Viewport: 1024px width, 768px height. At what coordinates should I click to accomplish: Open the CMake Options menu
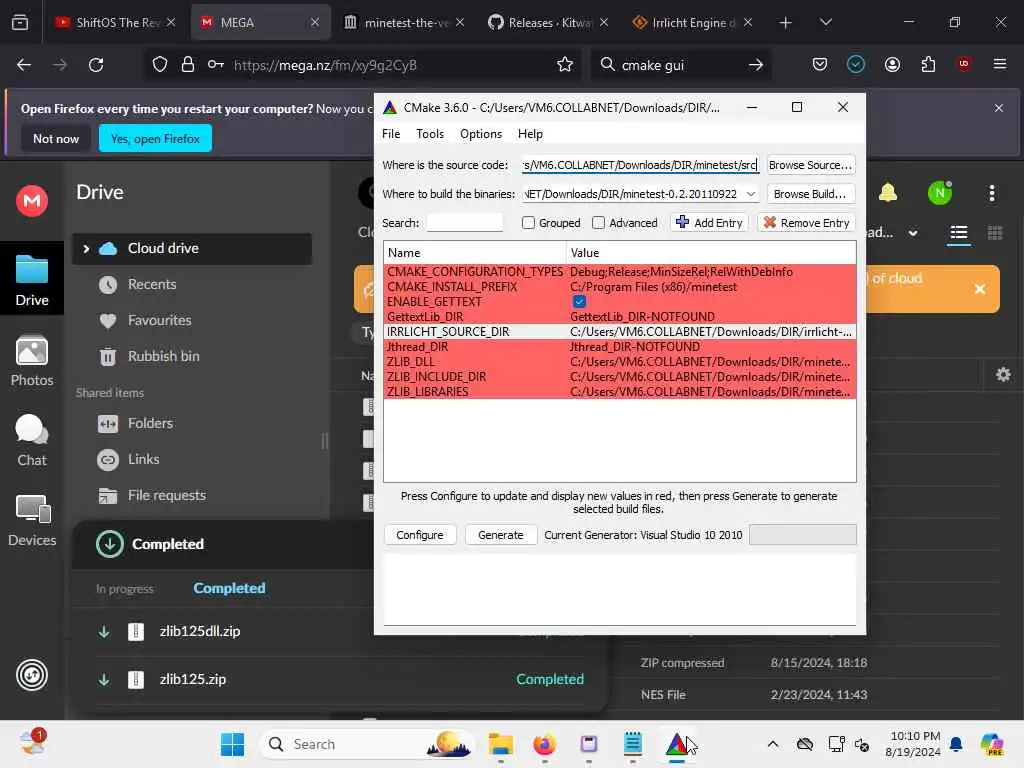click(481, 134)
